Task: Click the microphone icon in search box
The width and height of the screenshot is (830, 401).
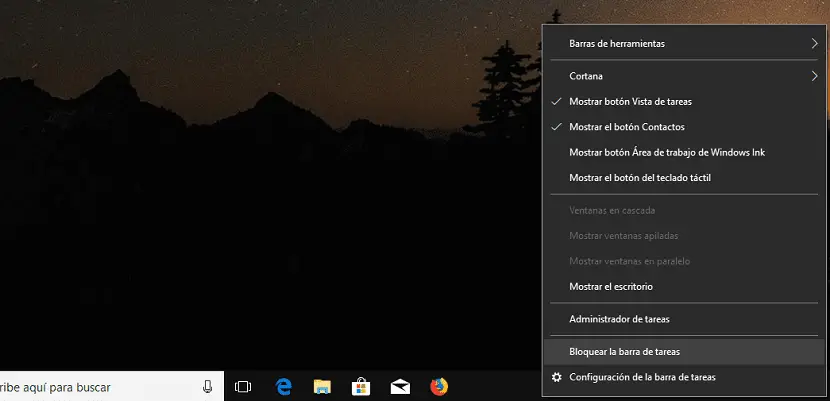Action: pos(207,387)
